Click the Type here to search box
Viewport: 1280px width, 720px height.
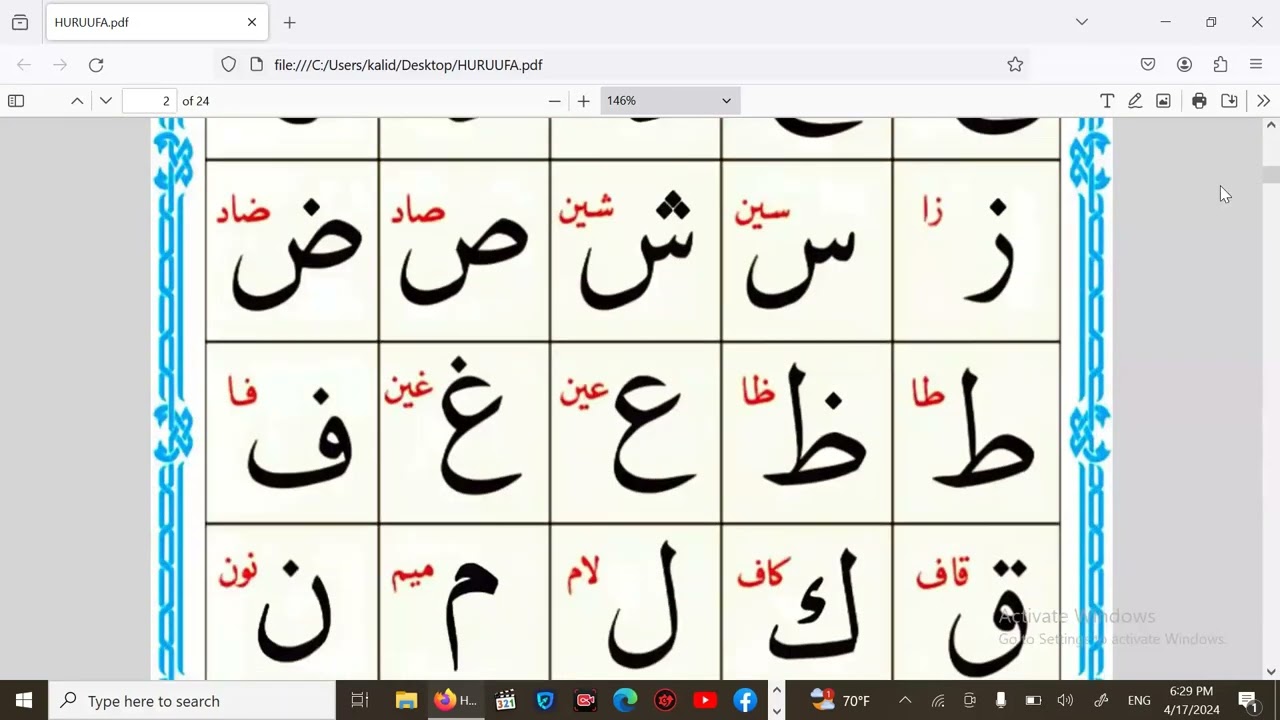(192, 701)
